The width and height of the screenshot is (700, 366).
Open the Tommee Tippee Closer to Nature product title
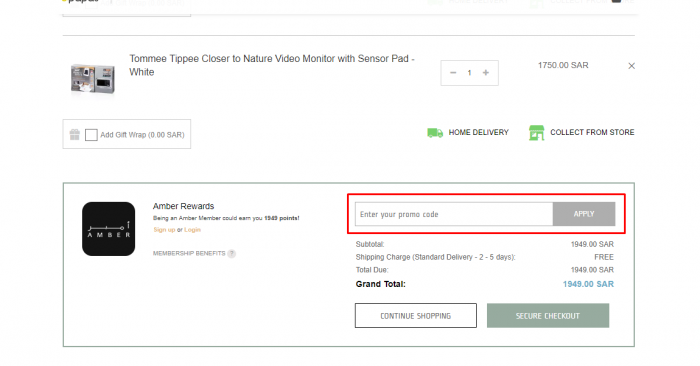(x=272, y=65)
